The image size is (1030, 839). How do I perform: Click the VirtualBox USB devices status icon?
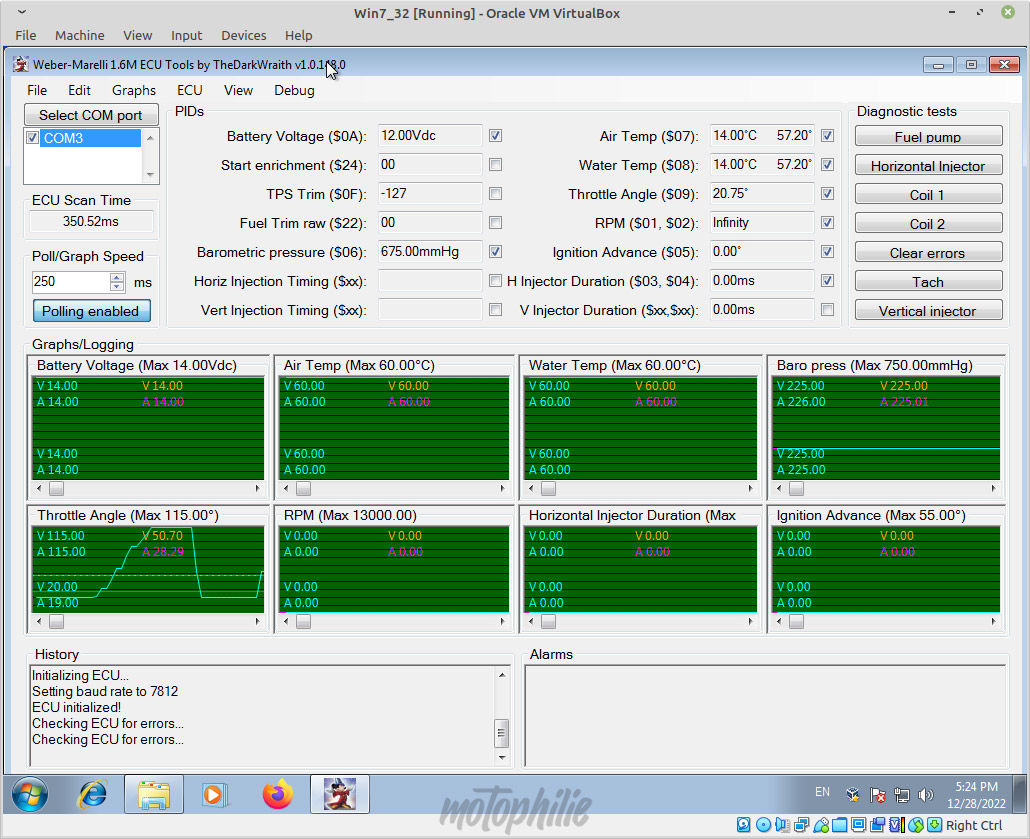pyautogui.click(x=820, y=825)
